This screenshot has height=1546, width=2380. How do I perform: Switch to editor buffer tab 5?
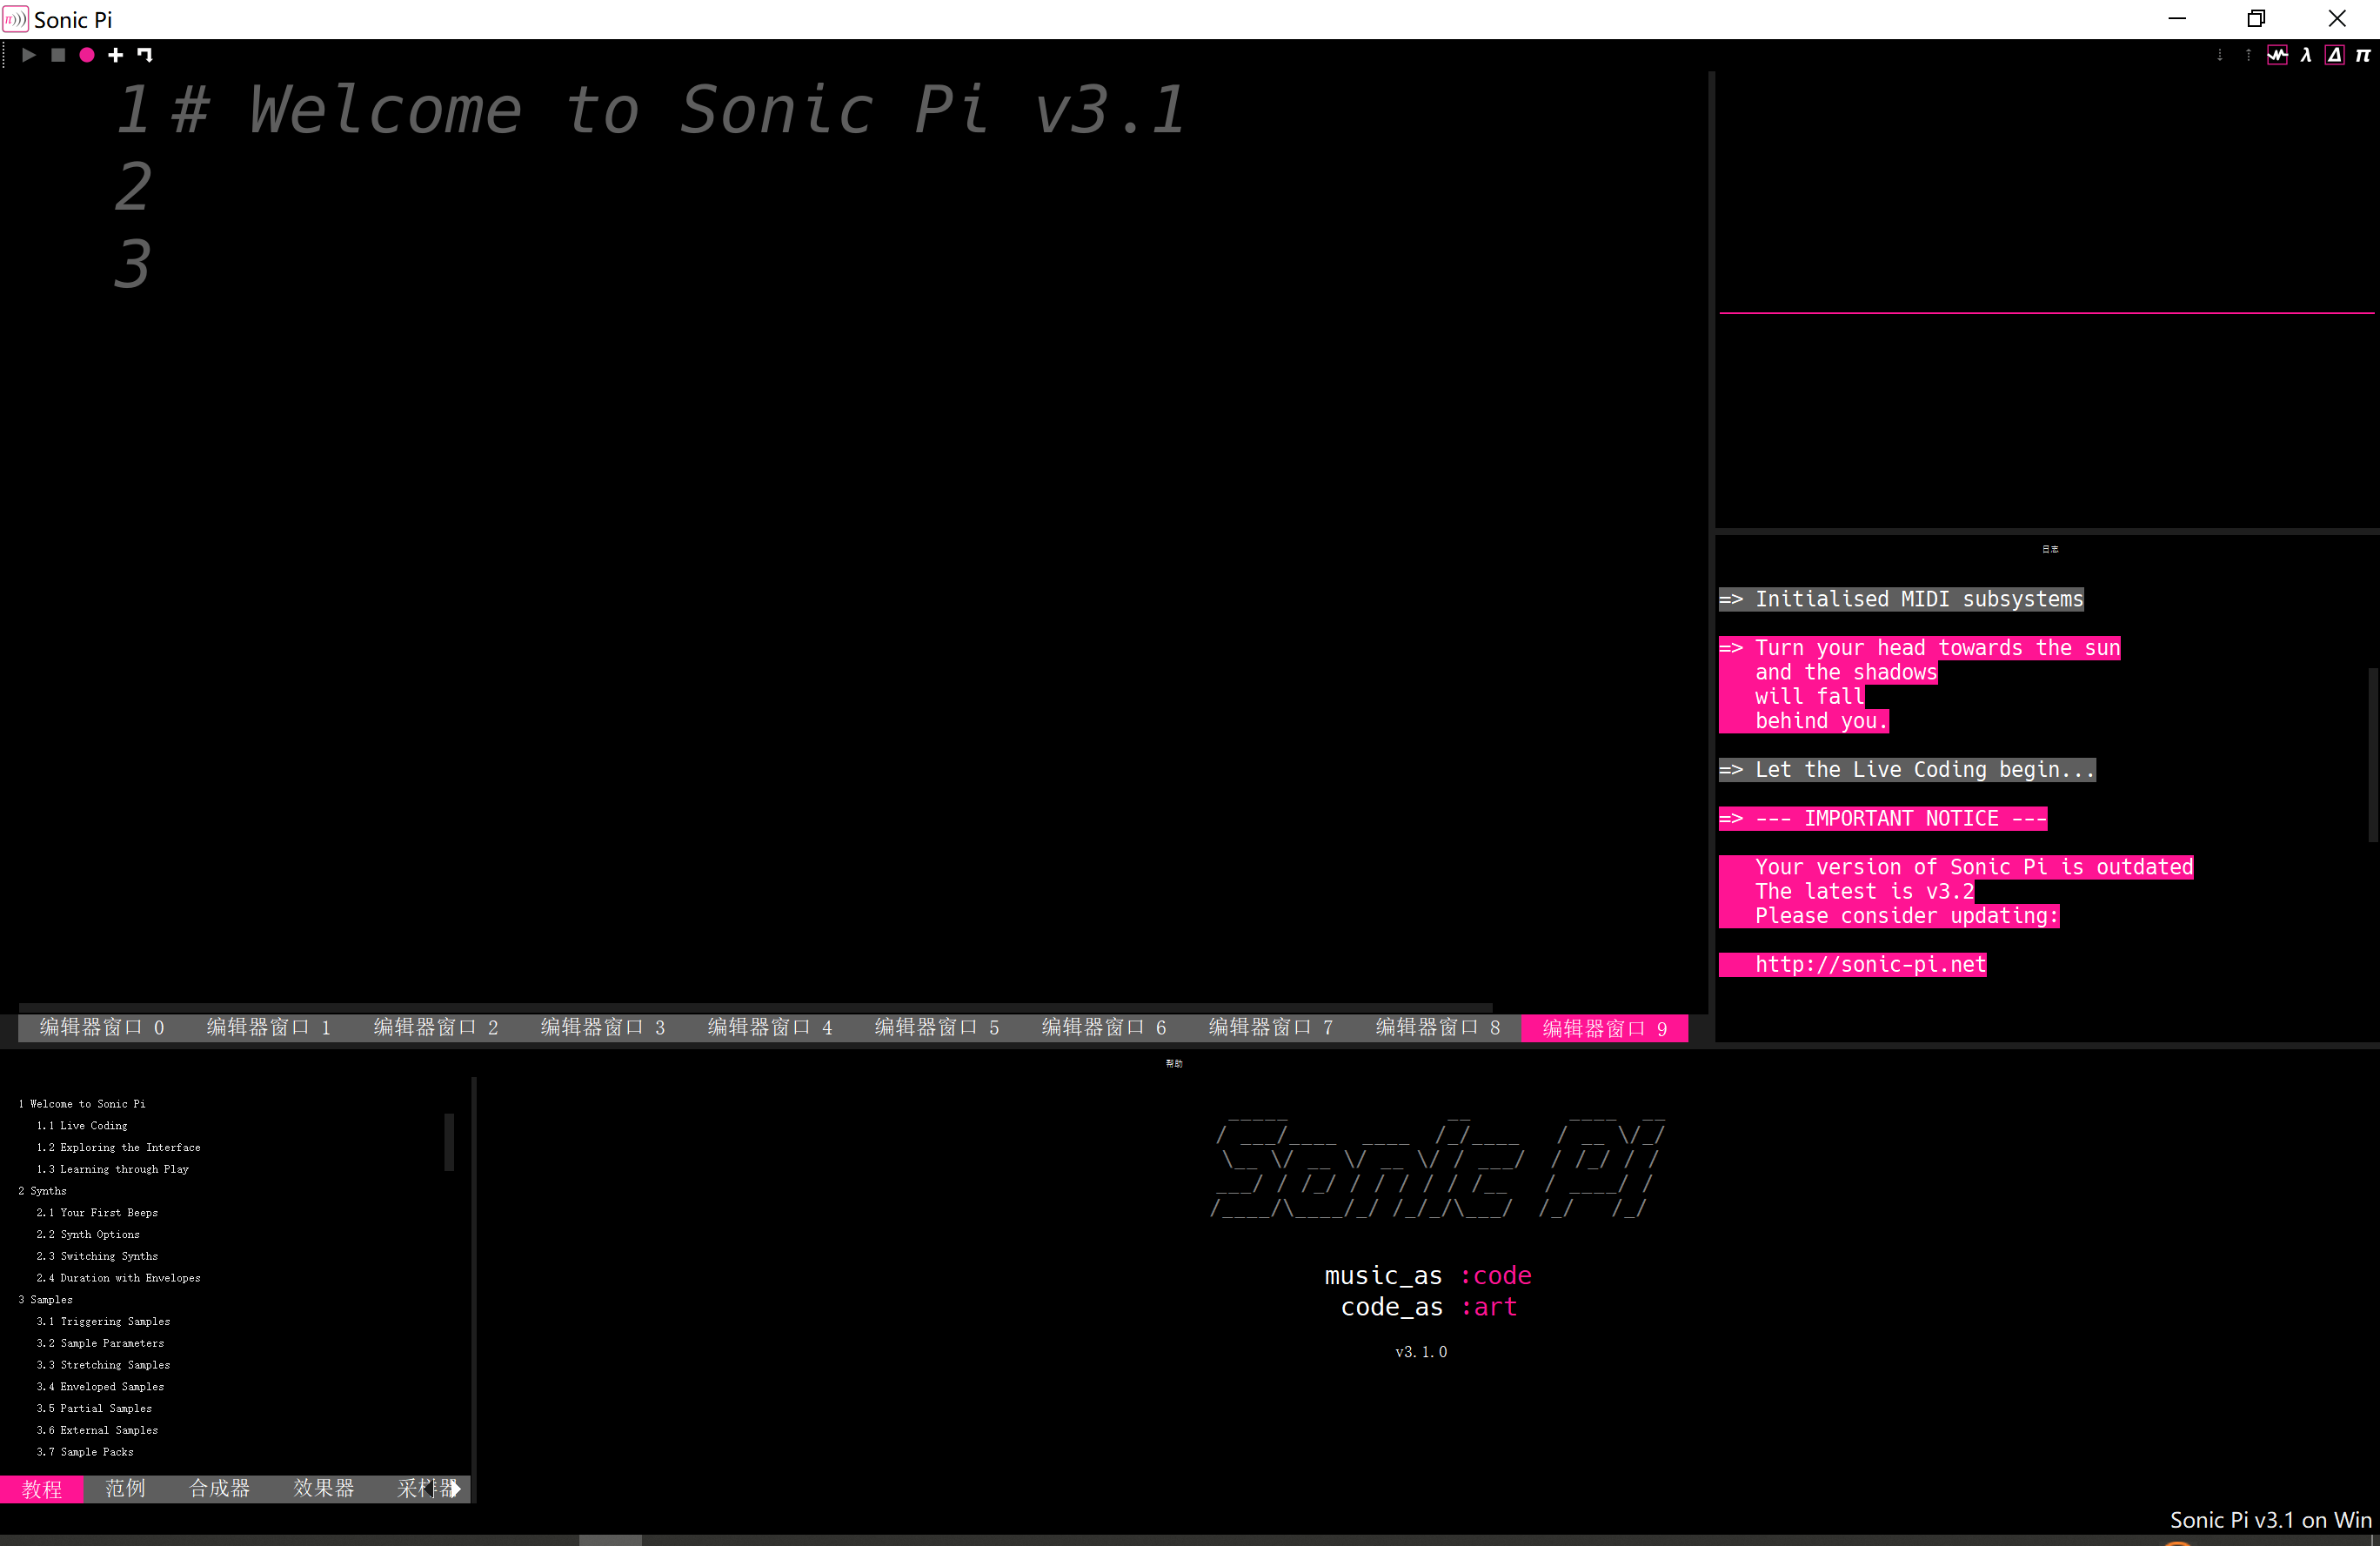(937, 1027)
